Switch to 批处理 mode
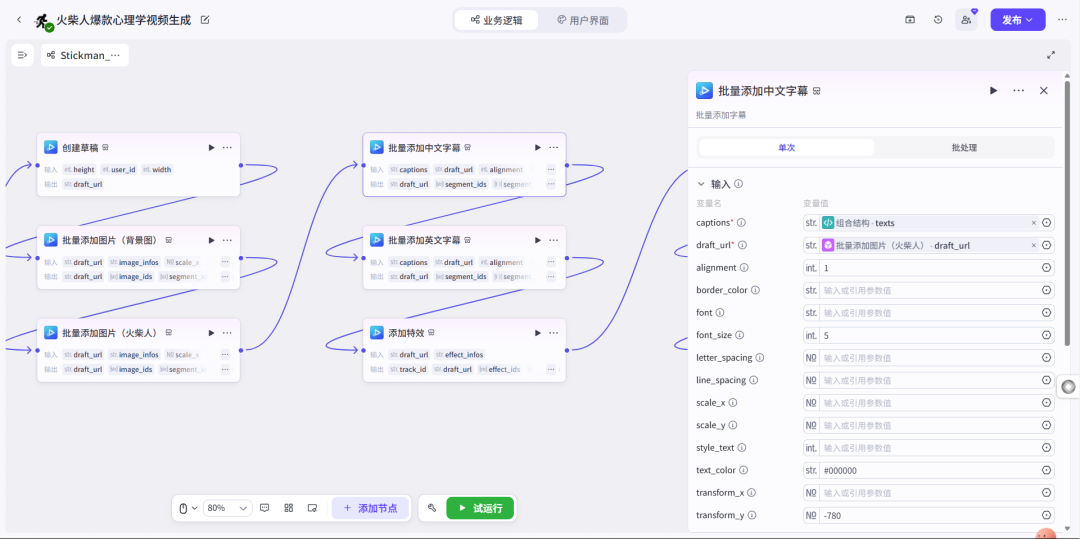This screenshot has width=1080, height=539. pos(964,147)
